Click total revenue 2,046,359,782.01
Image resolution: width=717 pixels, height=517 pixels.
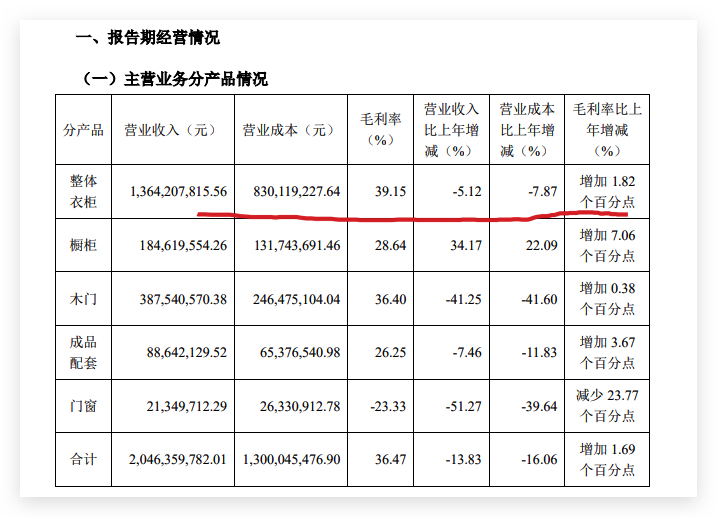[x=179, y=459]
